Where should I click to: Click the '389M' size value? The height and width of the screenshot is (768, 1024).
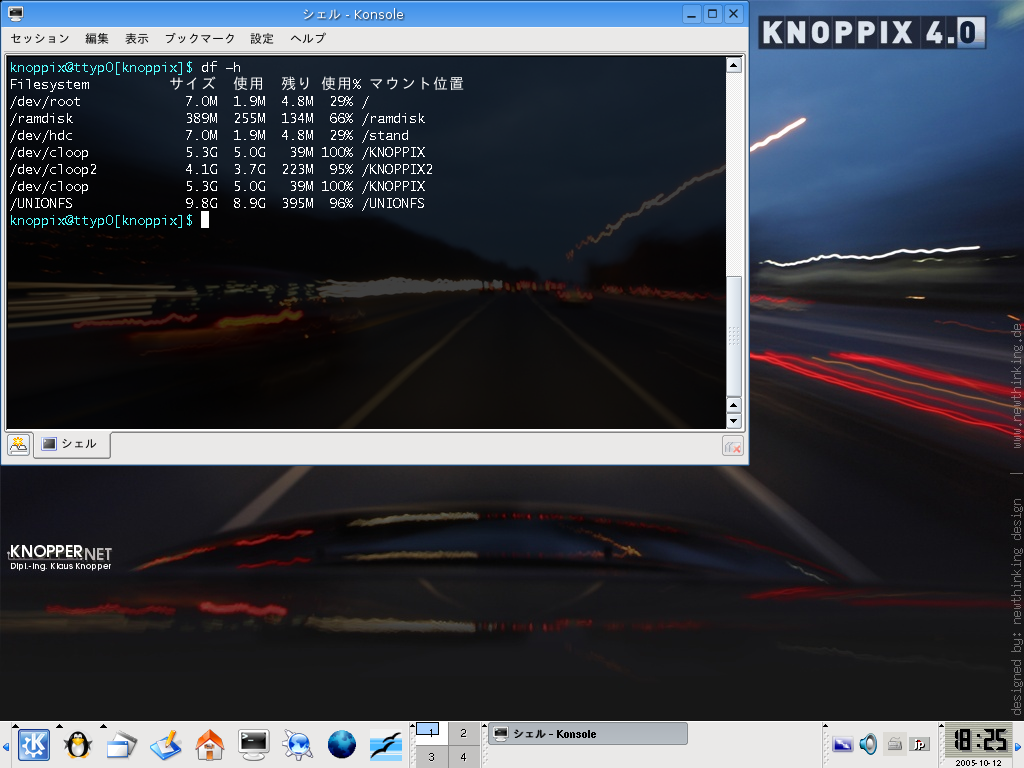(201, 118)
